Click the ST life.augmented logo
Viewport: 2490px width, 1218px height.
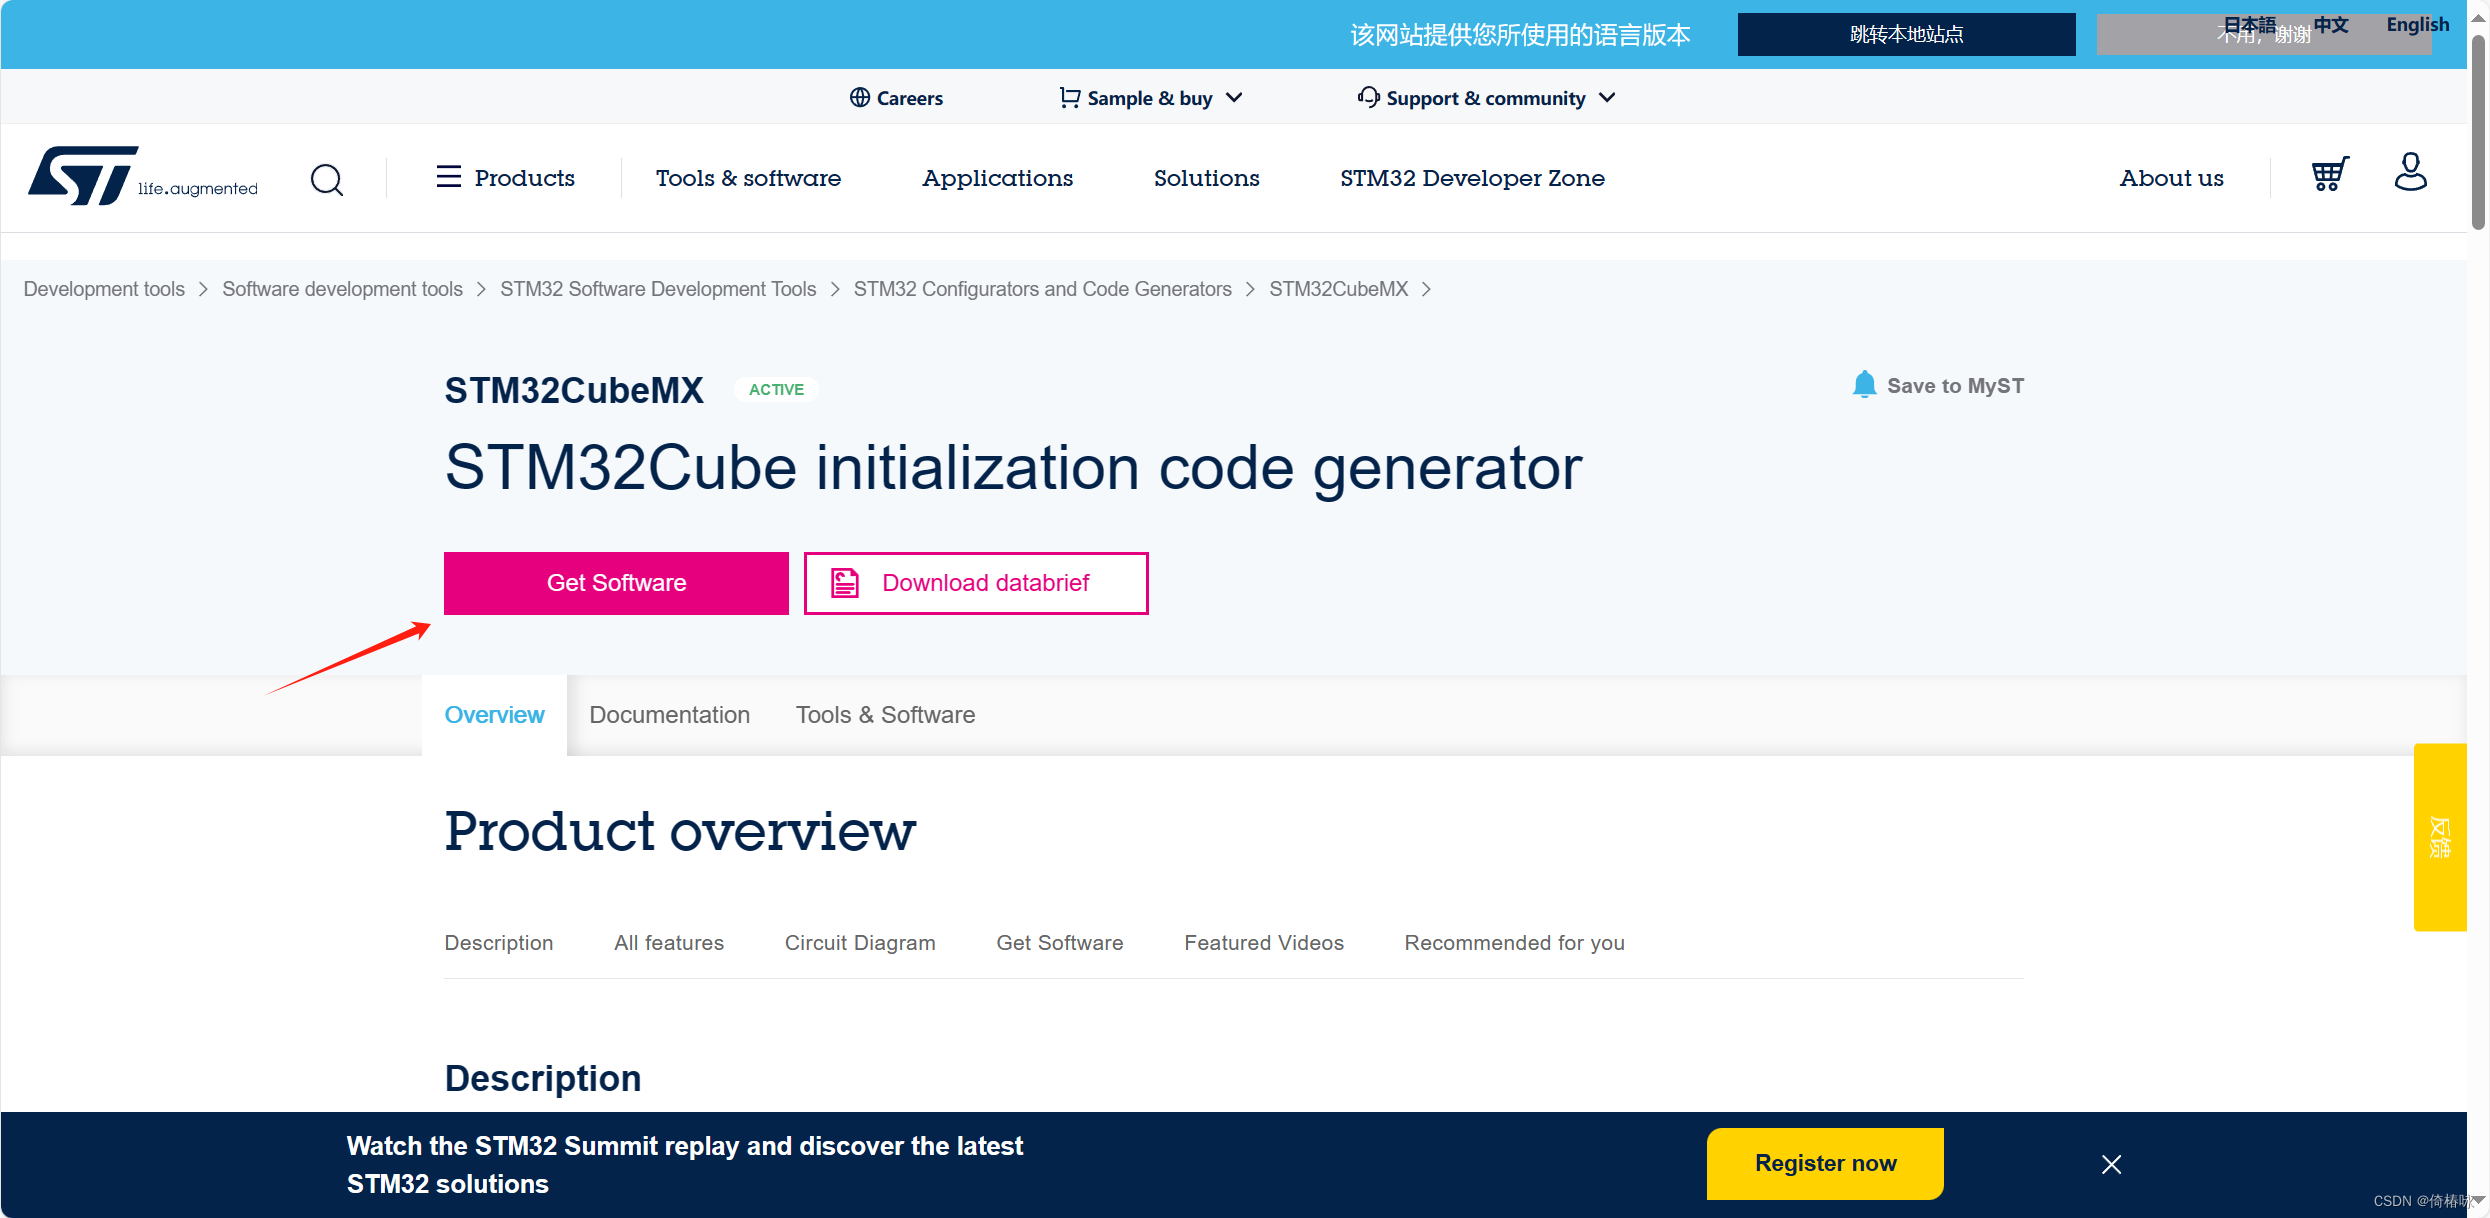click(143, 177)
